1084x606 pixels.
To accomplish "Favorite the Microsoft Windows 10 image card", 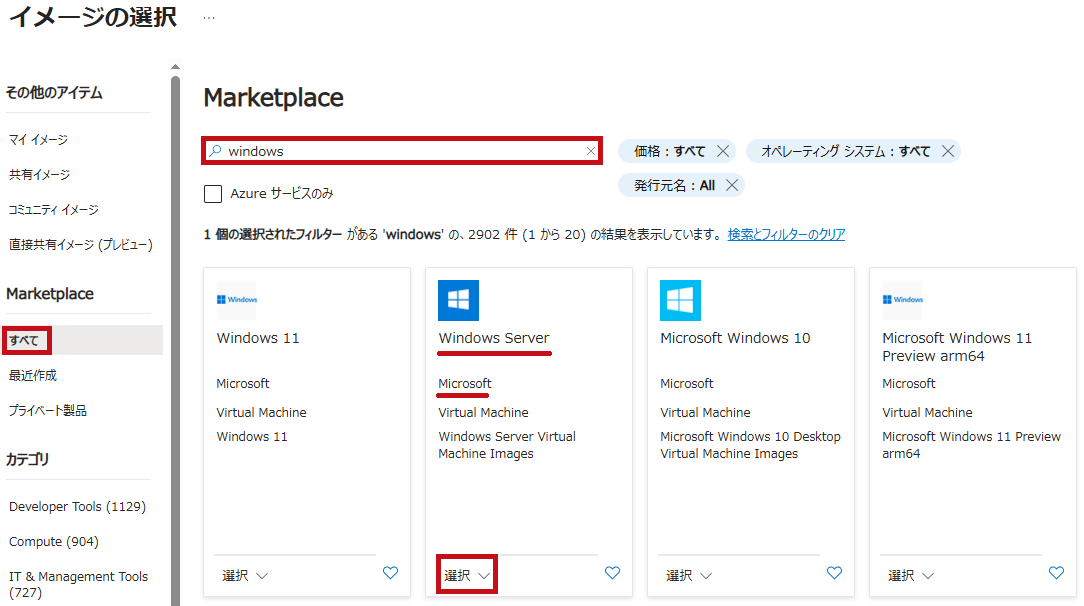I will pyautogui.click(x=834, y=573).
